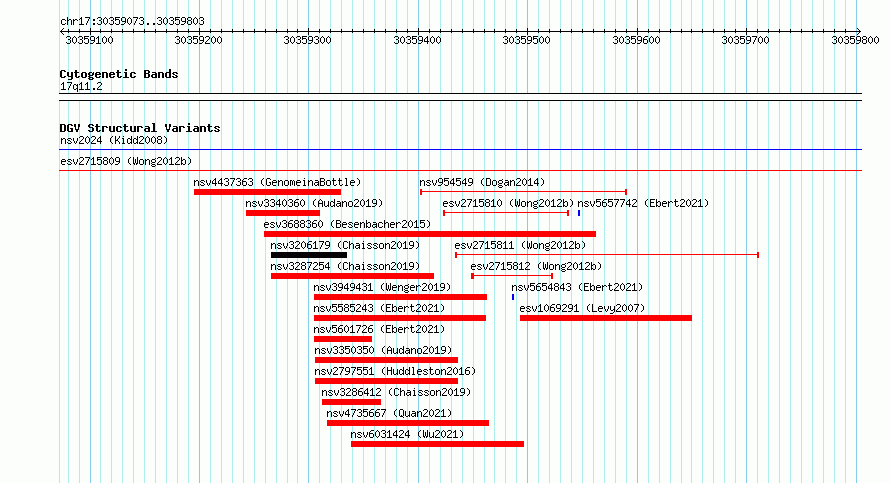Select the long red bar of esv3688360
This screenshot has width=890, height=483.
click(430, 234)
